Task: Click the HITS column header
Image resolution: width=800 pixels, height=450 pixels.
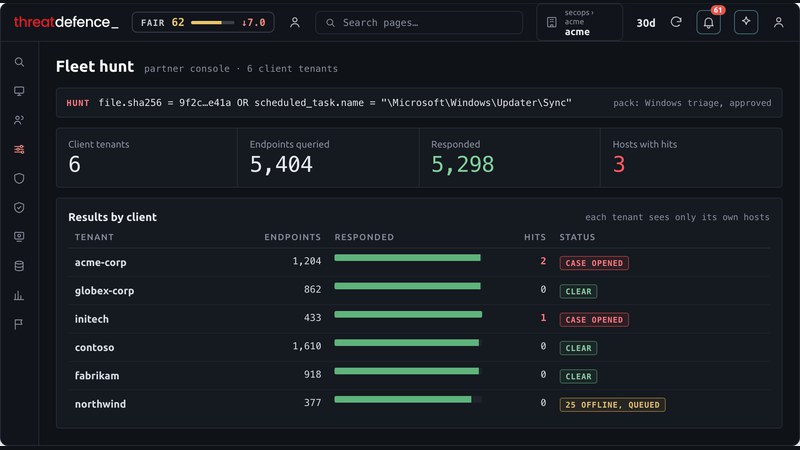Action: click(x=535, y=237)
